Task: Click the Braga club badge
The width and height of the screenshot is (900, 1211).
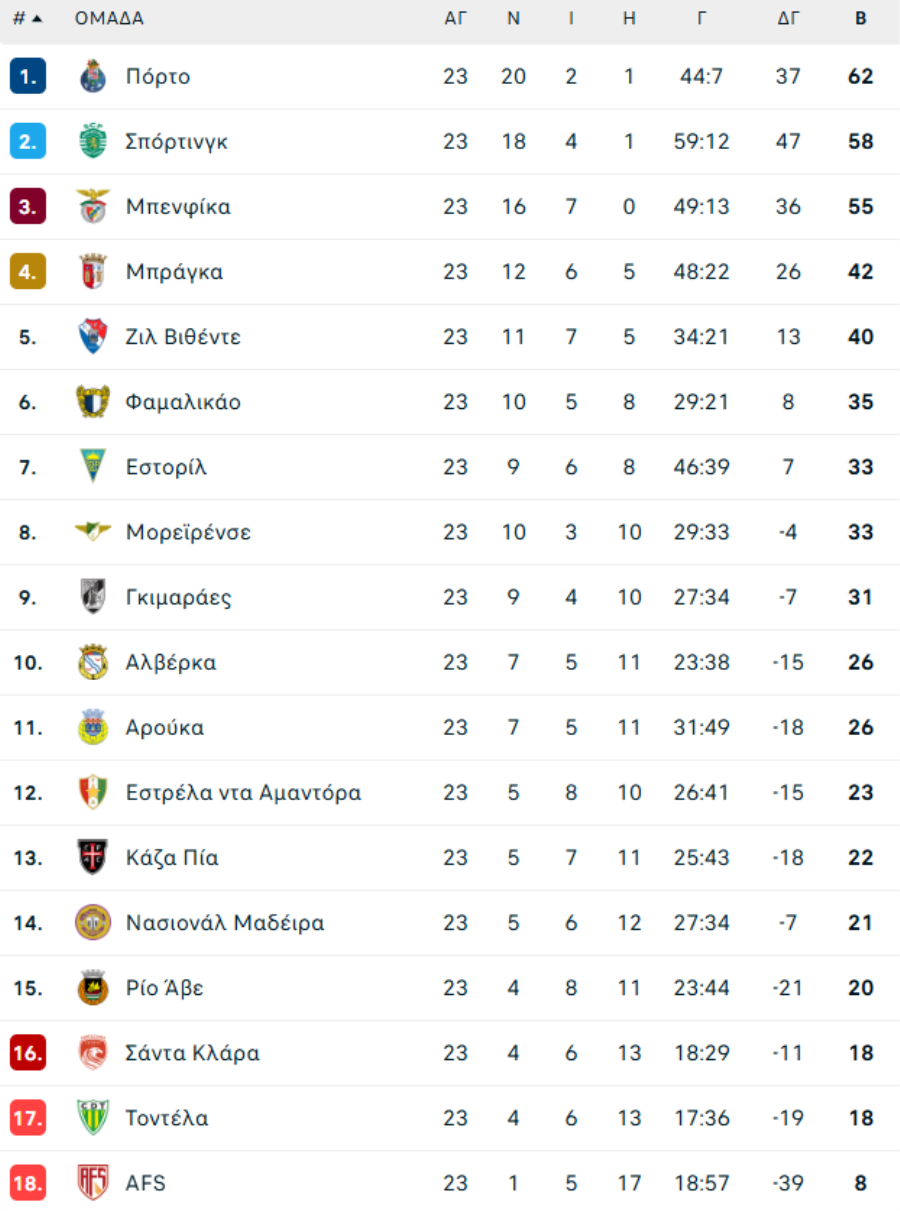Action: (x=93, y=272)
